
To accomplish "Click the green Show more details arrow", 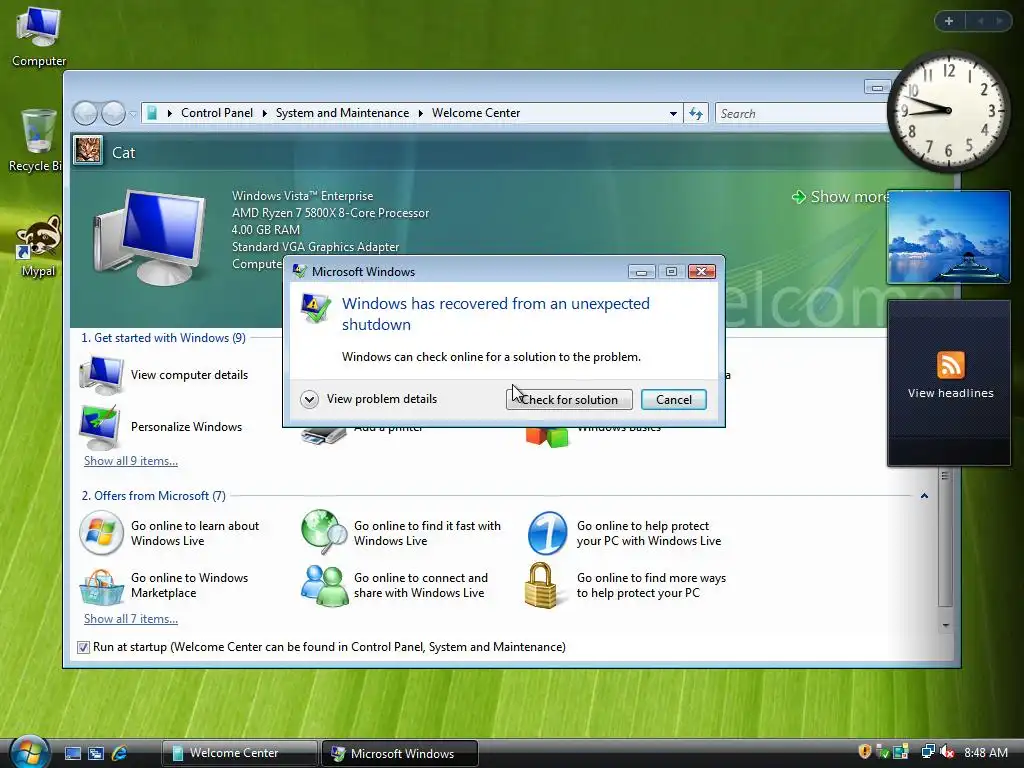I will coord(799,197).
